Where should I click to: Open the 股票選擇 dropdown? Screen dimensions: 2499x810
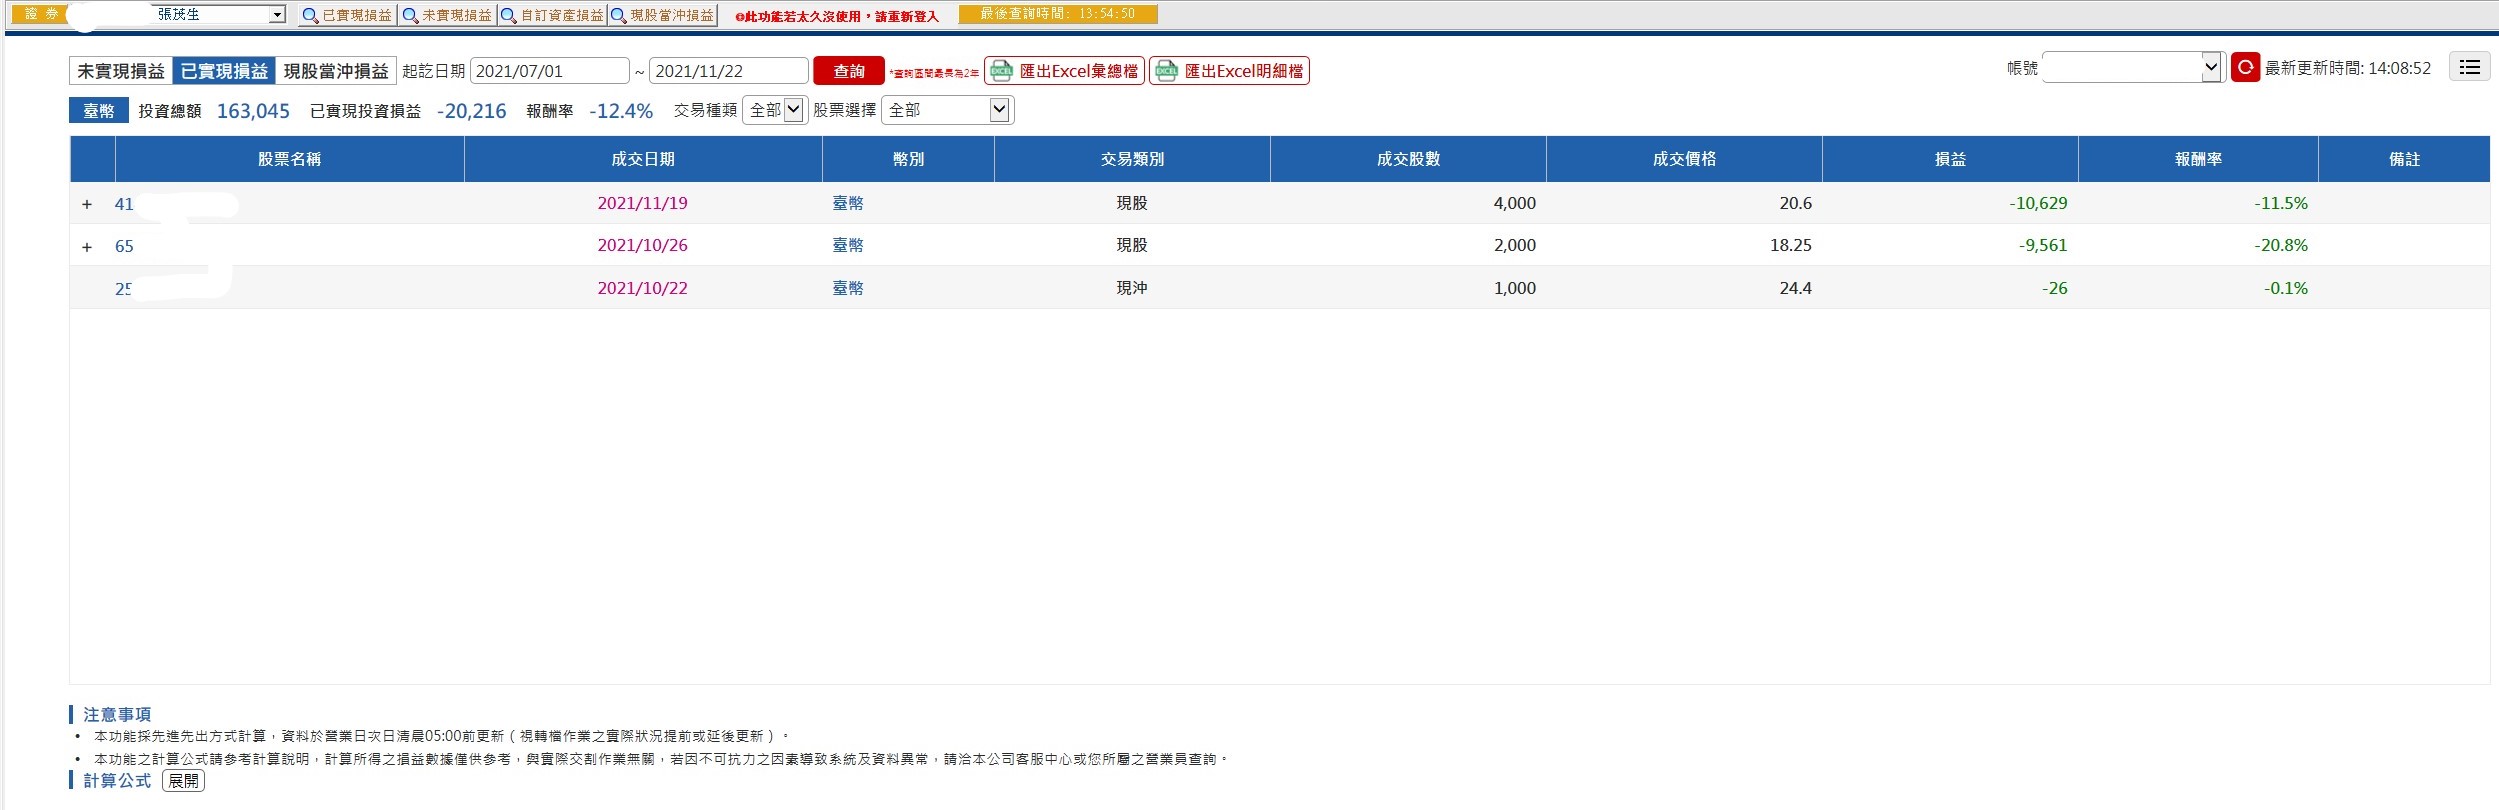[x=947, y=110]
